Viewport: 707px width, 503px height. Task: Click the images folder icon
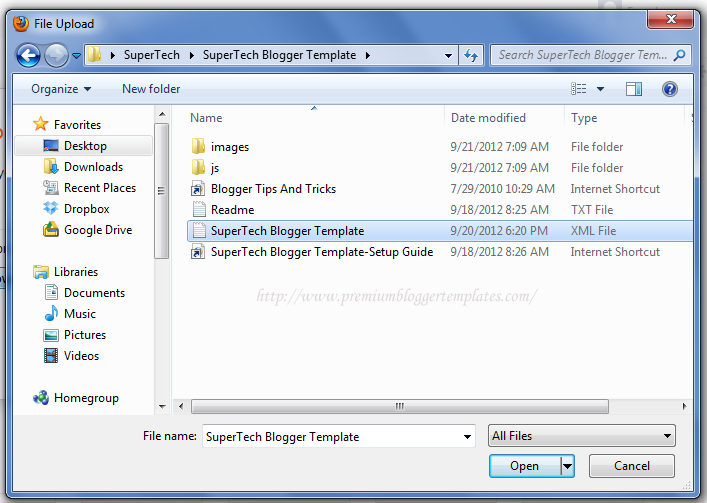(x=198, y=146)
